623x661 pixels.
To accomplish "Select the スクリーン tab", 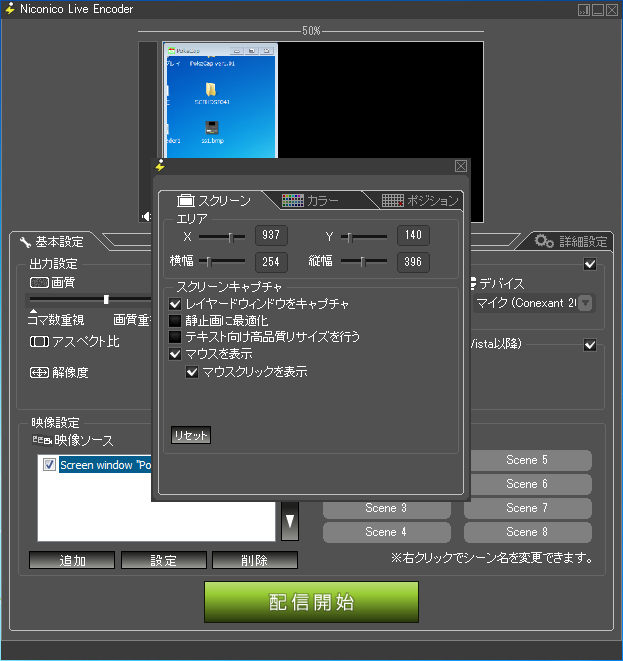I will [x=214, y=201].
